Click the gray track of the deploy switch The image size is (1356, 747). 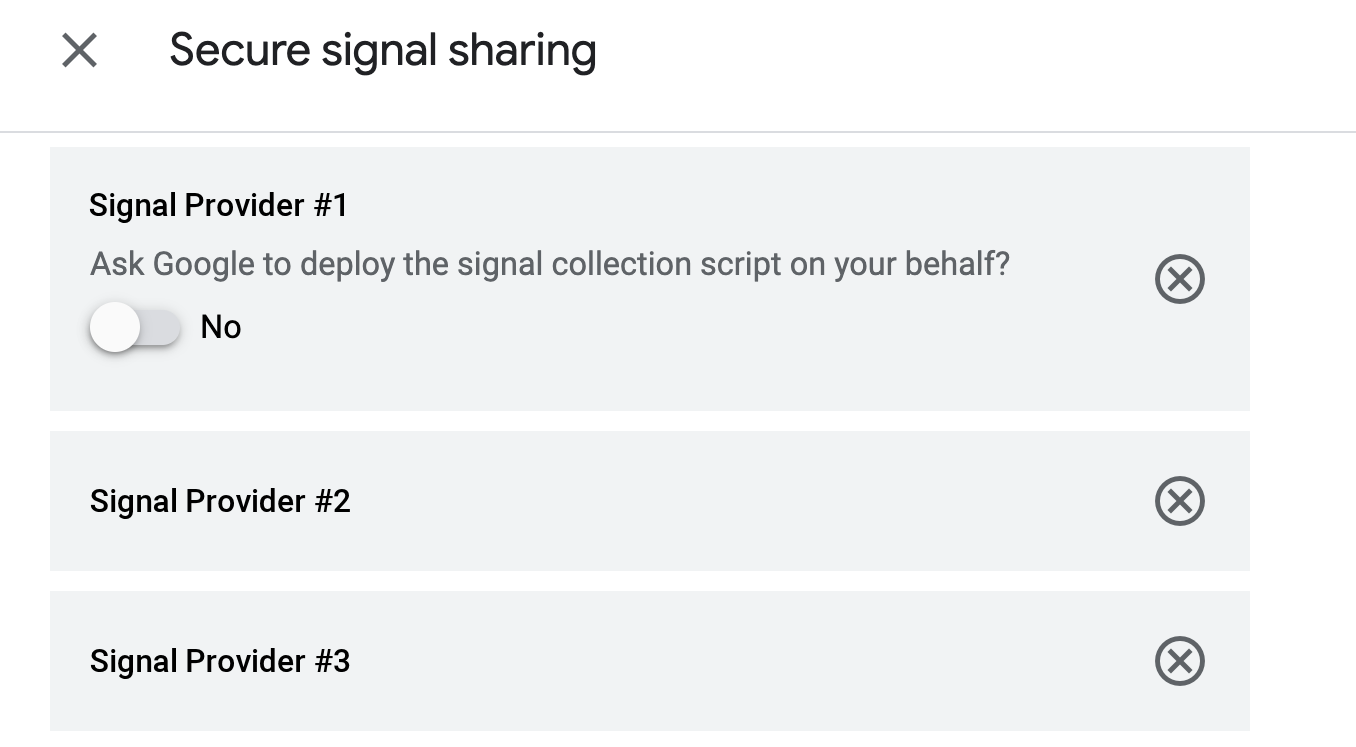[x=162, y=327]
